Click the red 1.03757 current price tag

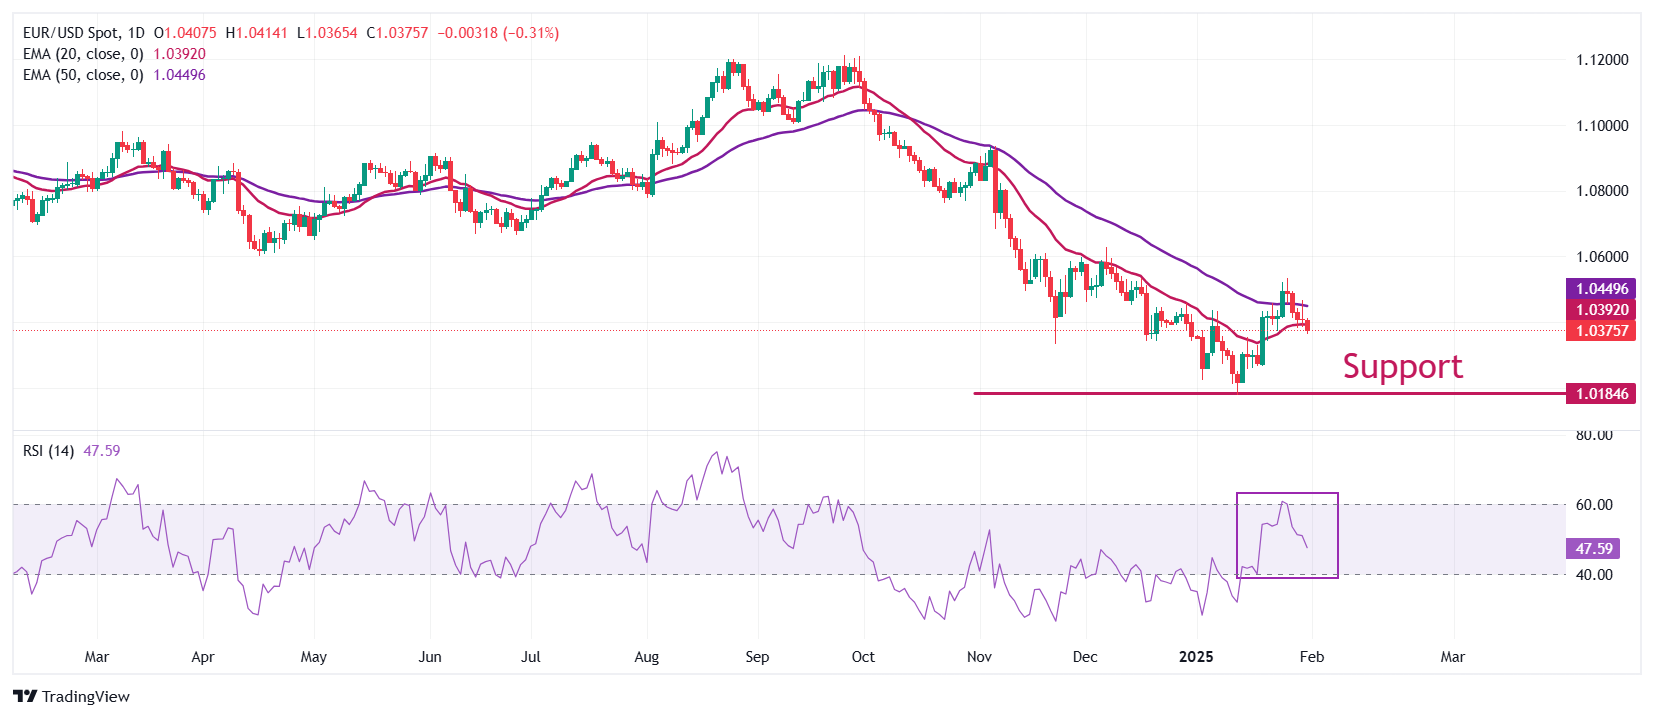1600,331
